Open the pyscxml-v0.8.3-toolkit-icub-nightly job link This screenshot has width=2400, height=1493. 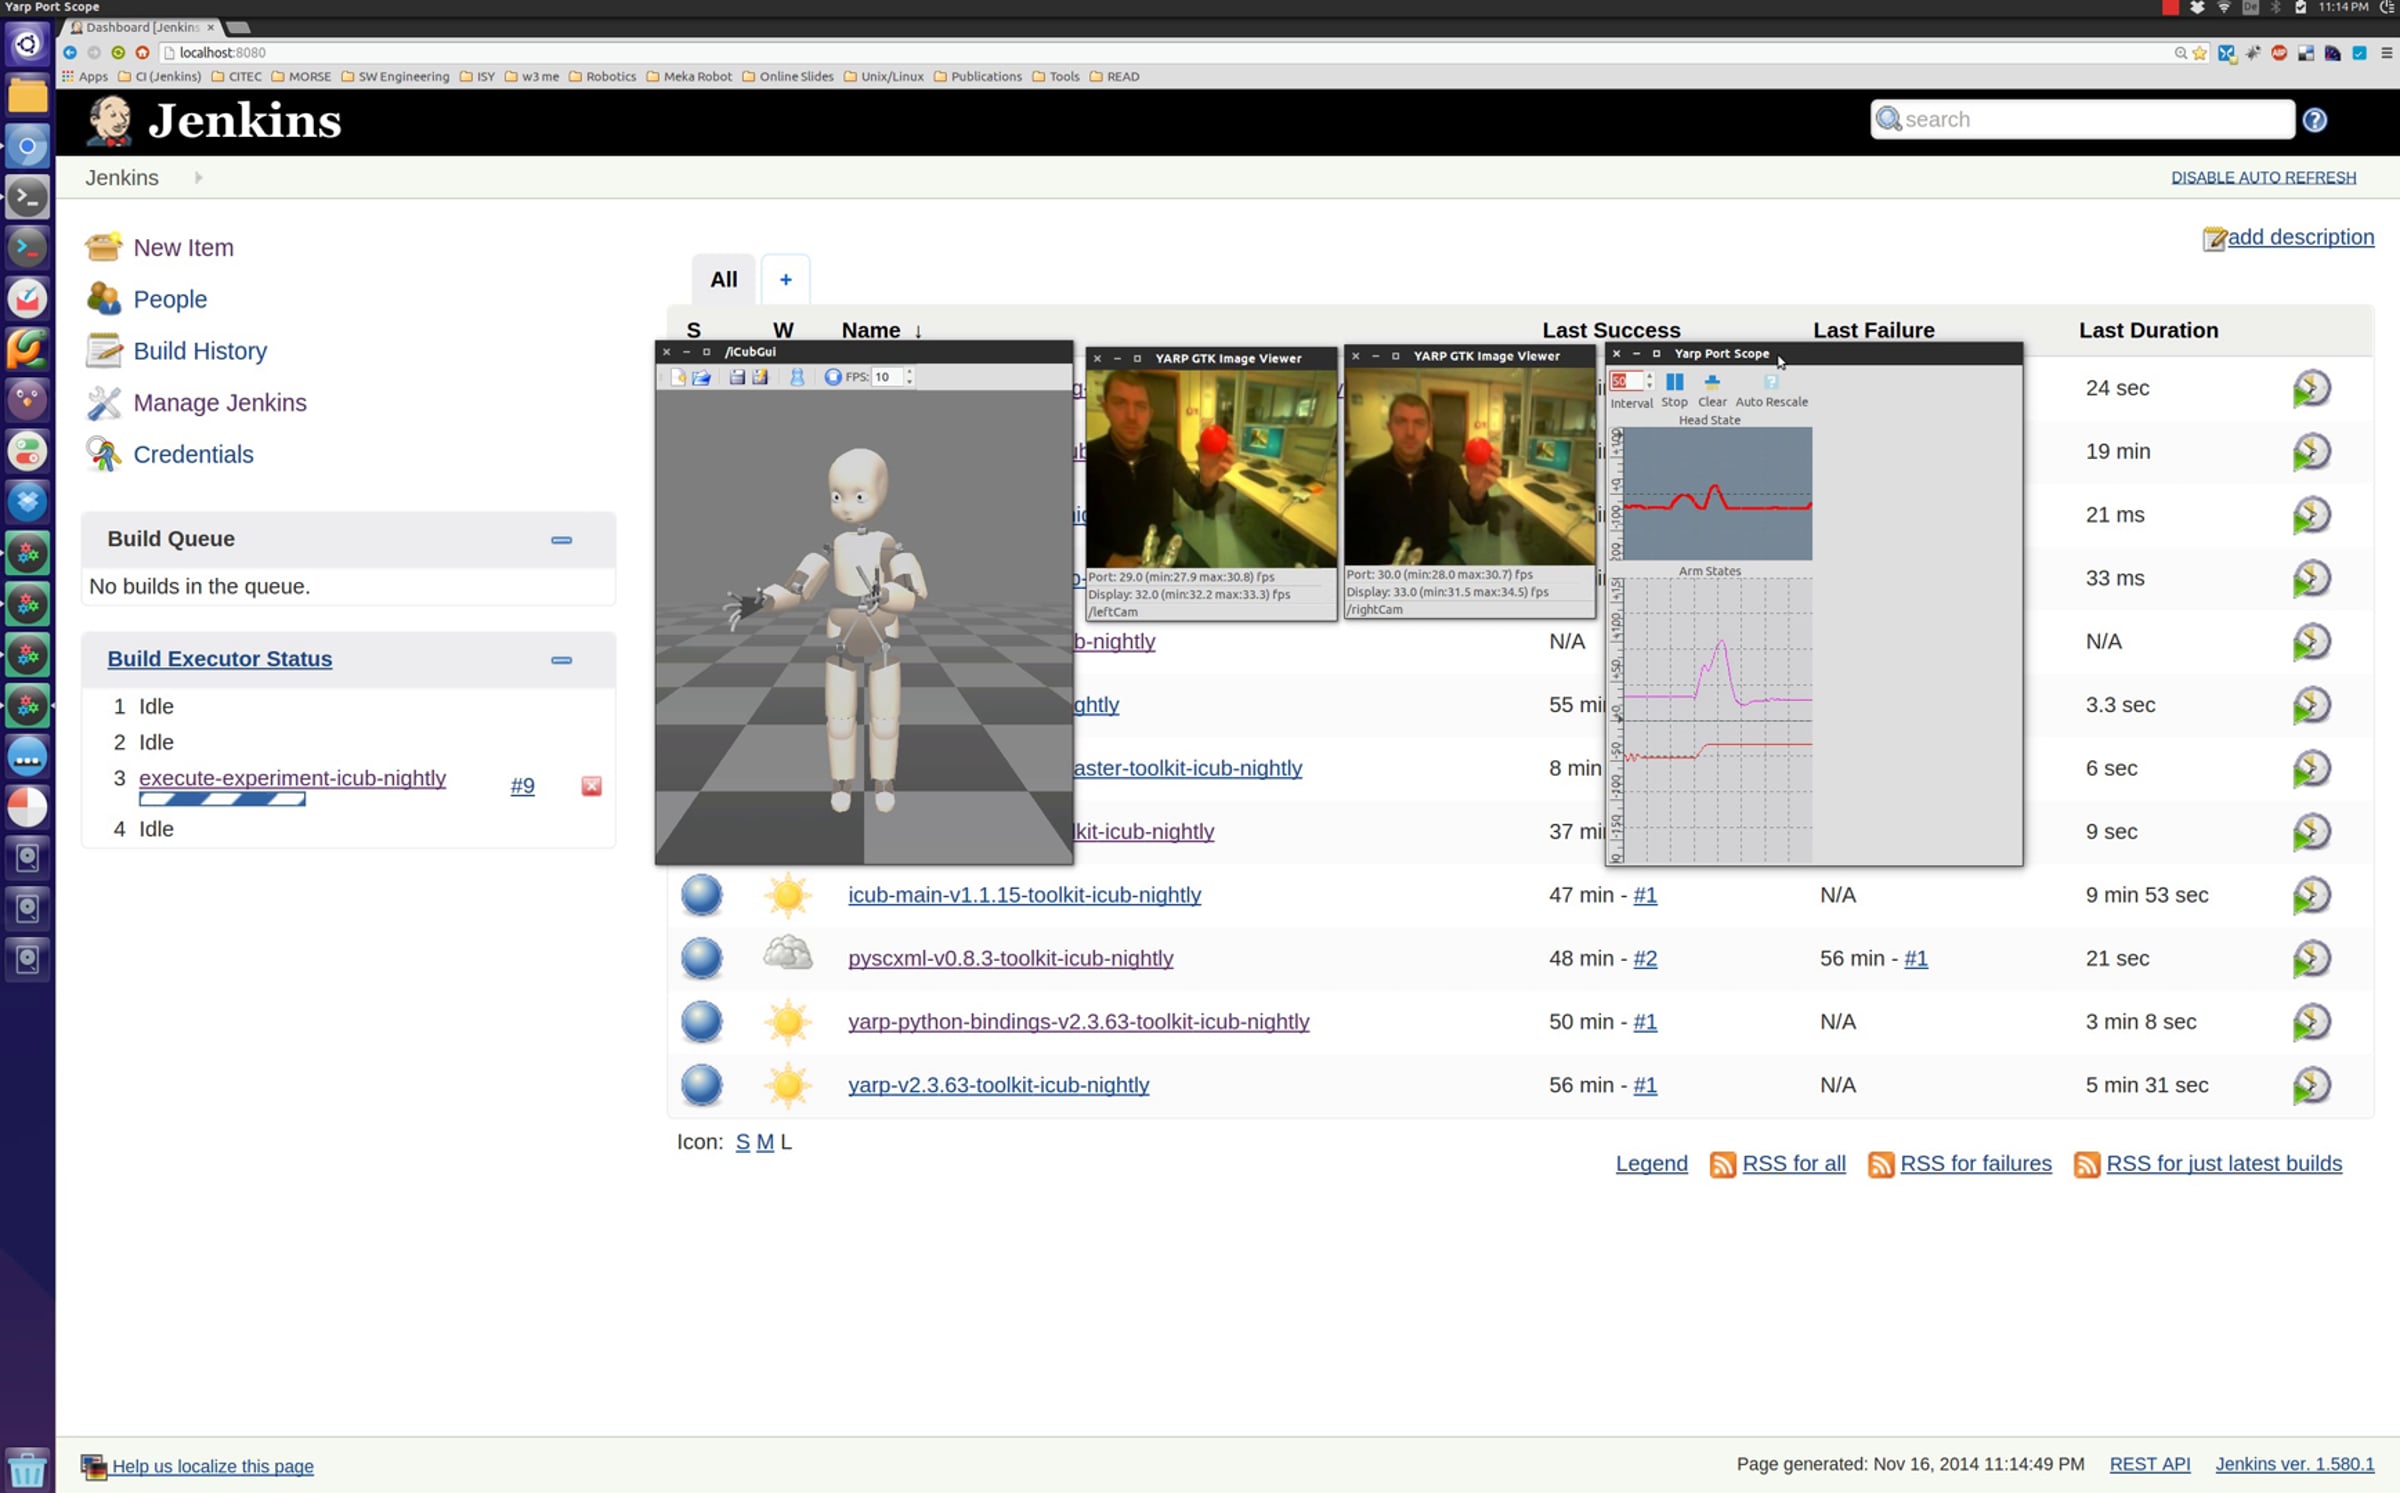point(1010,958)
